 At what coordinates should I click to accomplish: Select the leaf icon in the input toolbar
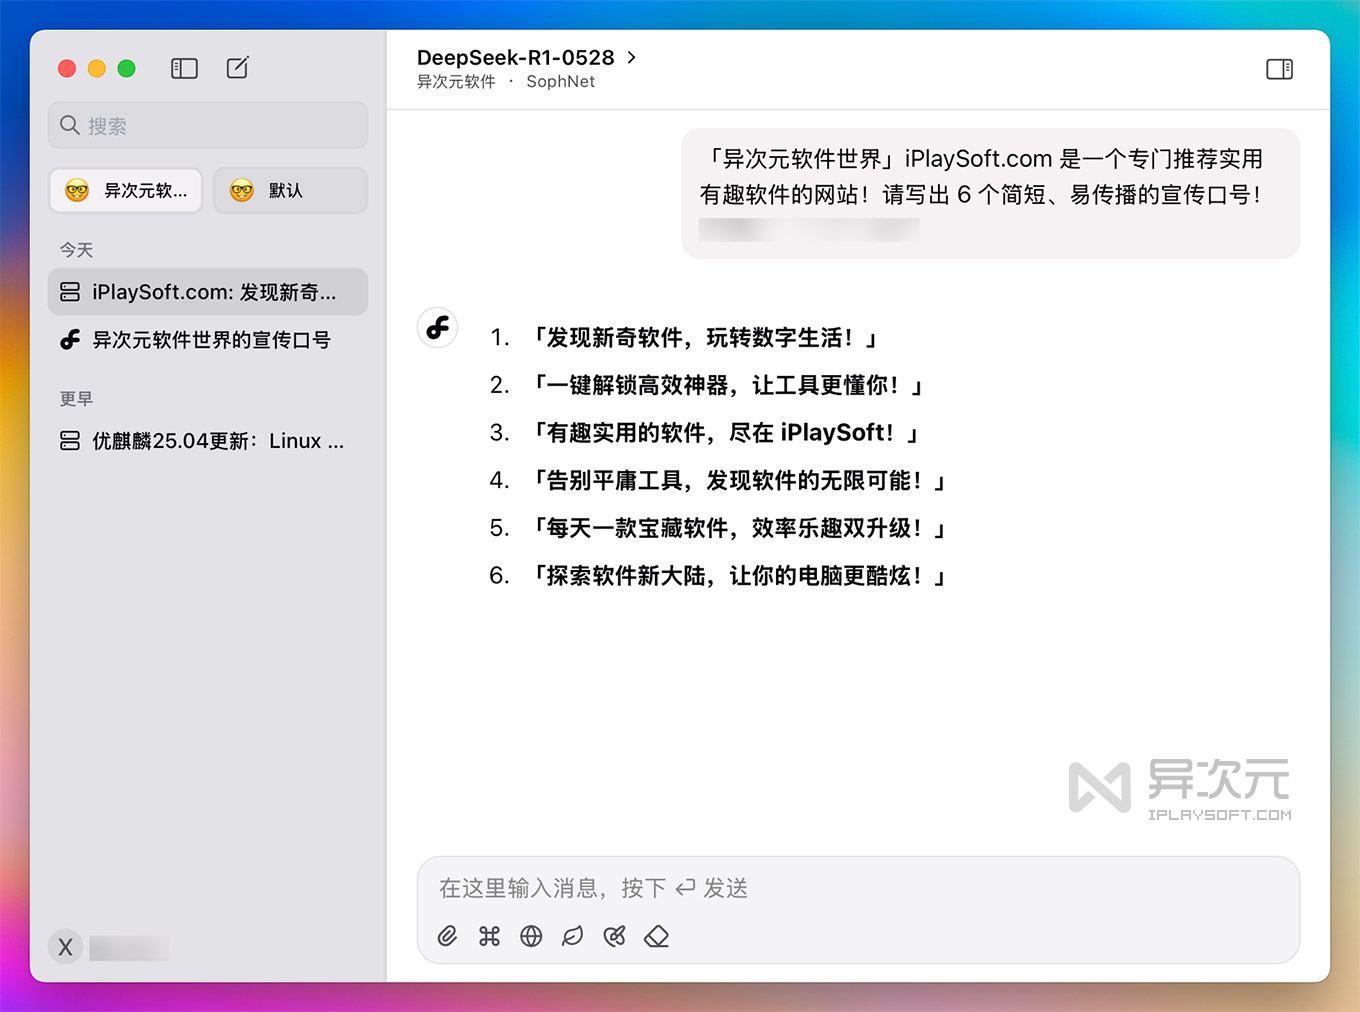[572, 936]
